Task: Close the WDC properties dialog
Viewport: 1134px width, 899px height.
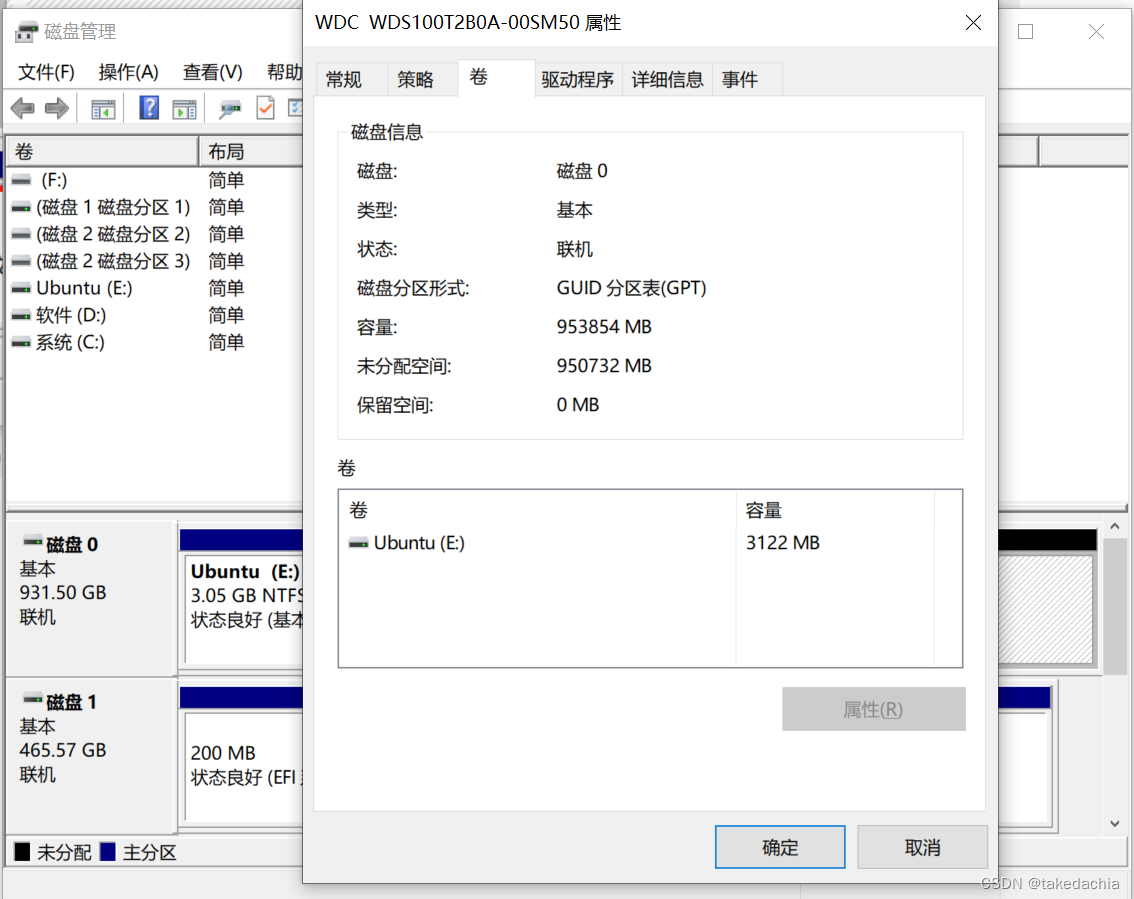Action: (973, 23)
